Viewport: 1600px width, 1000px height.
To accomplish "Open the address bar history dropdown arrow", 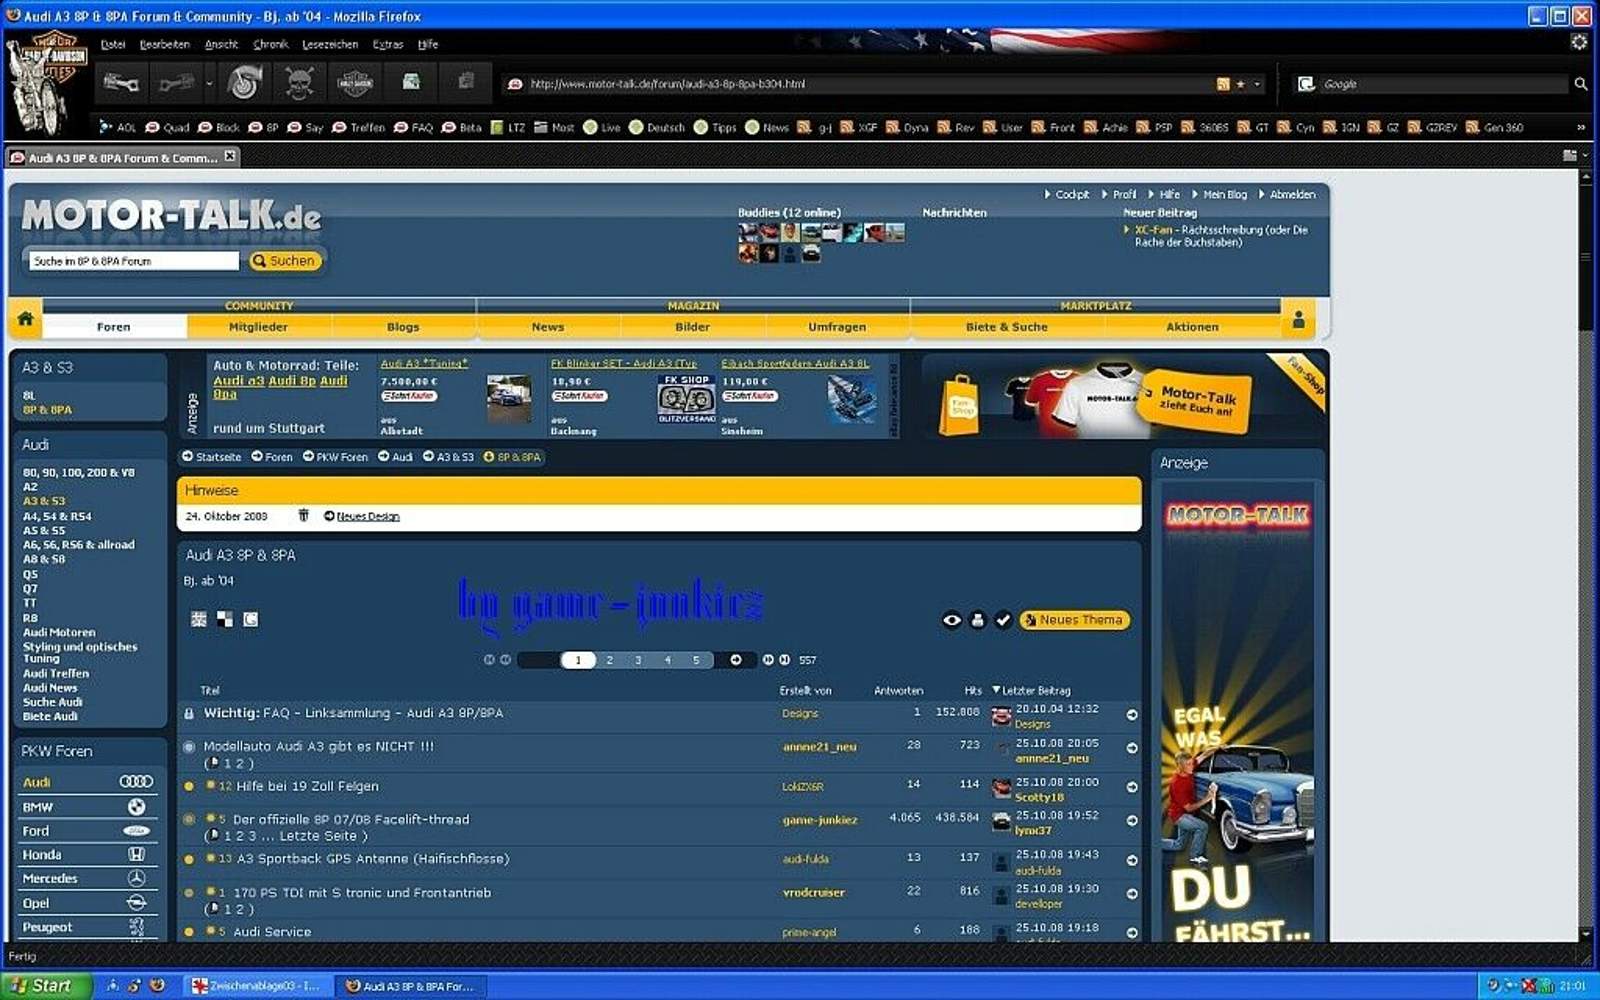I will coord(1257,84).
